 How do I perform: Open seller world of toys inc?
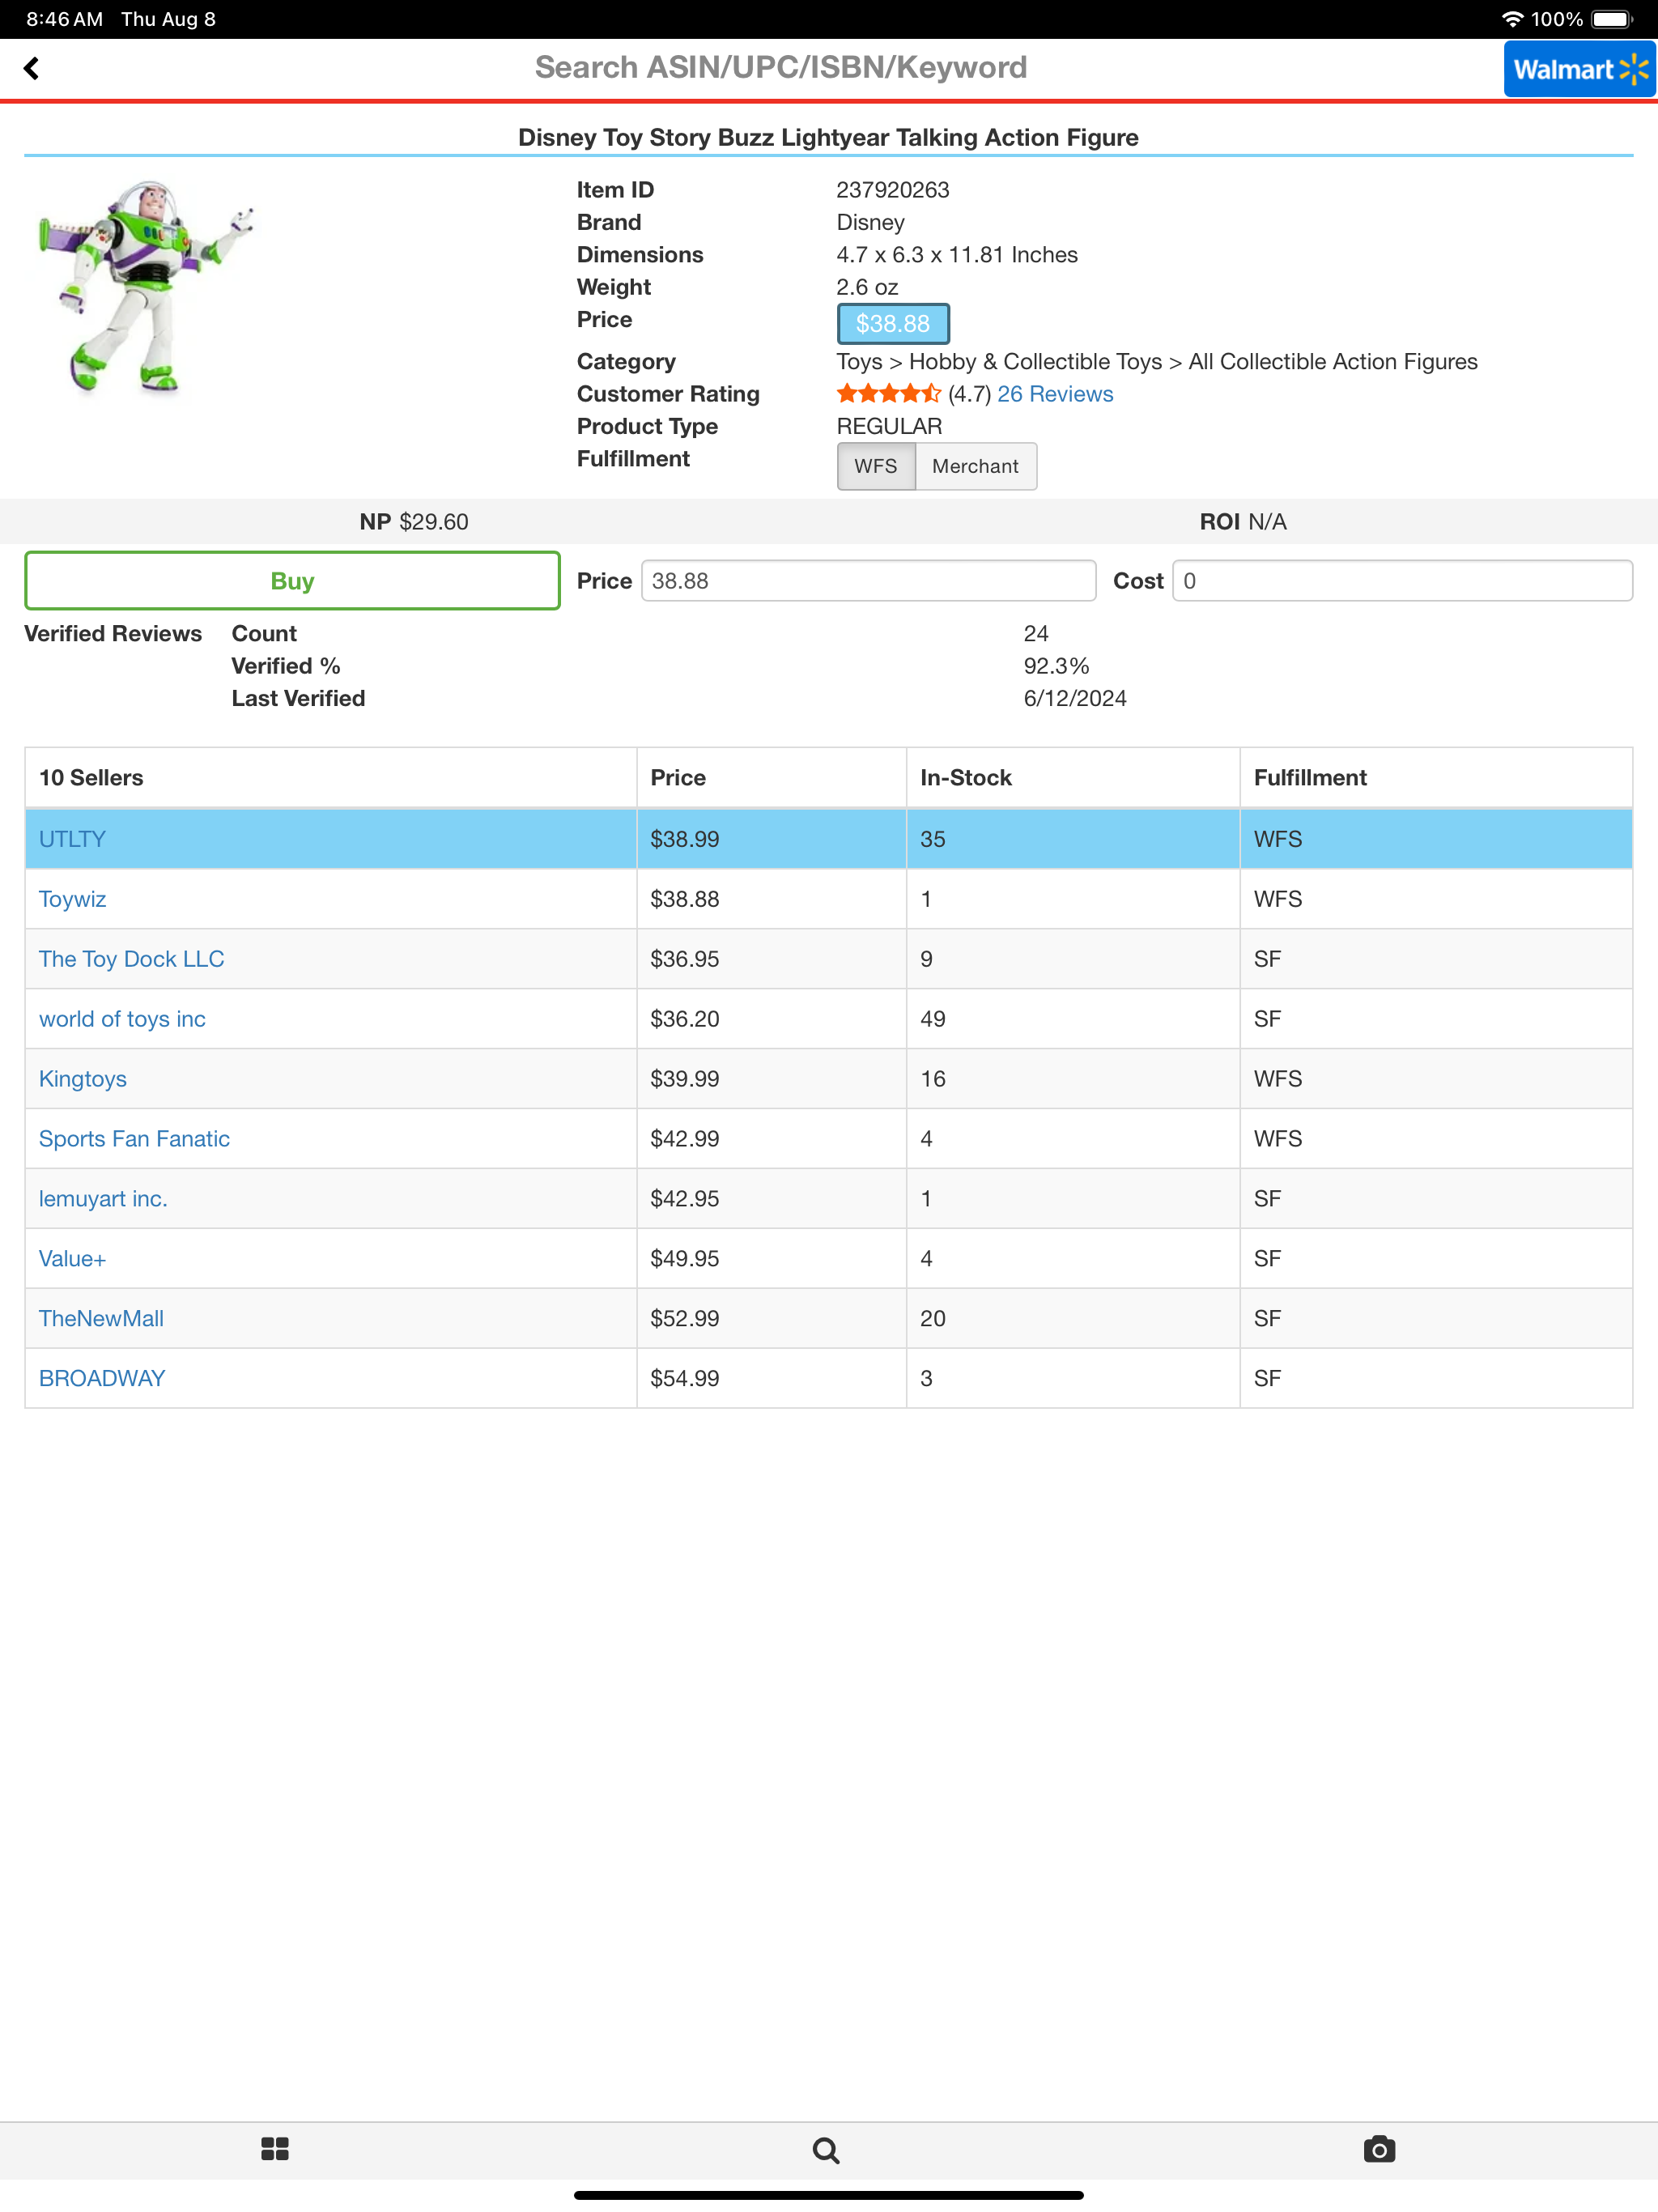coord(122,1019)
